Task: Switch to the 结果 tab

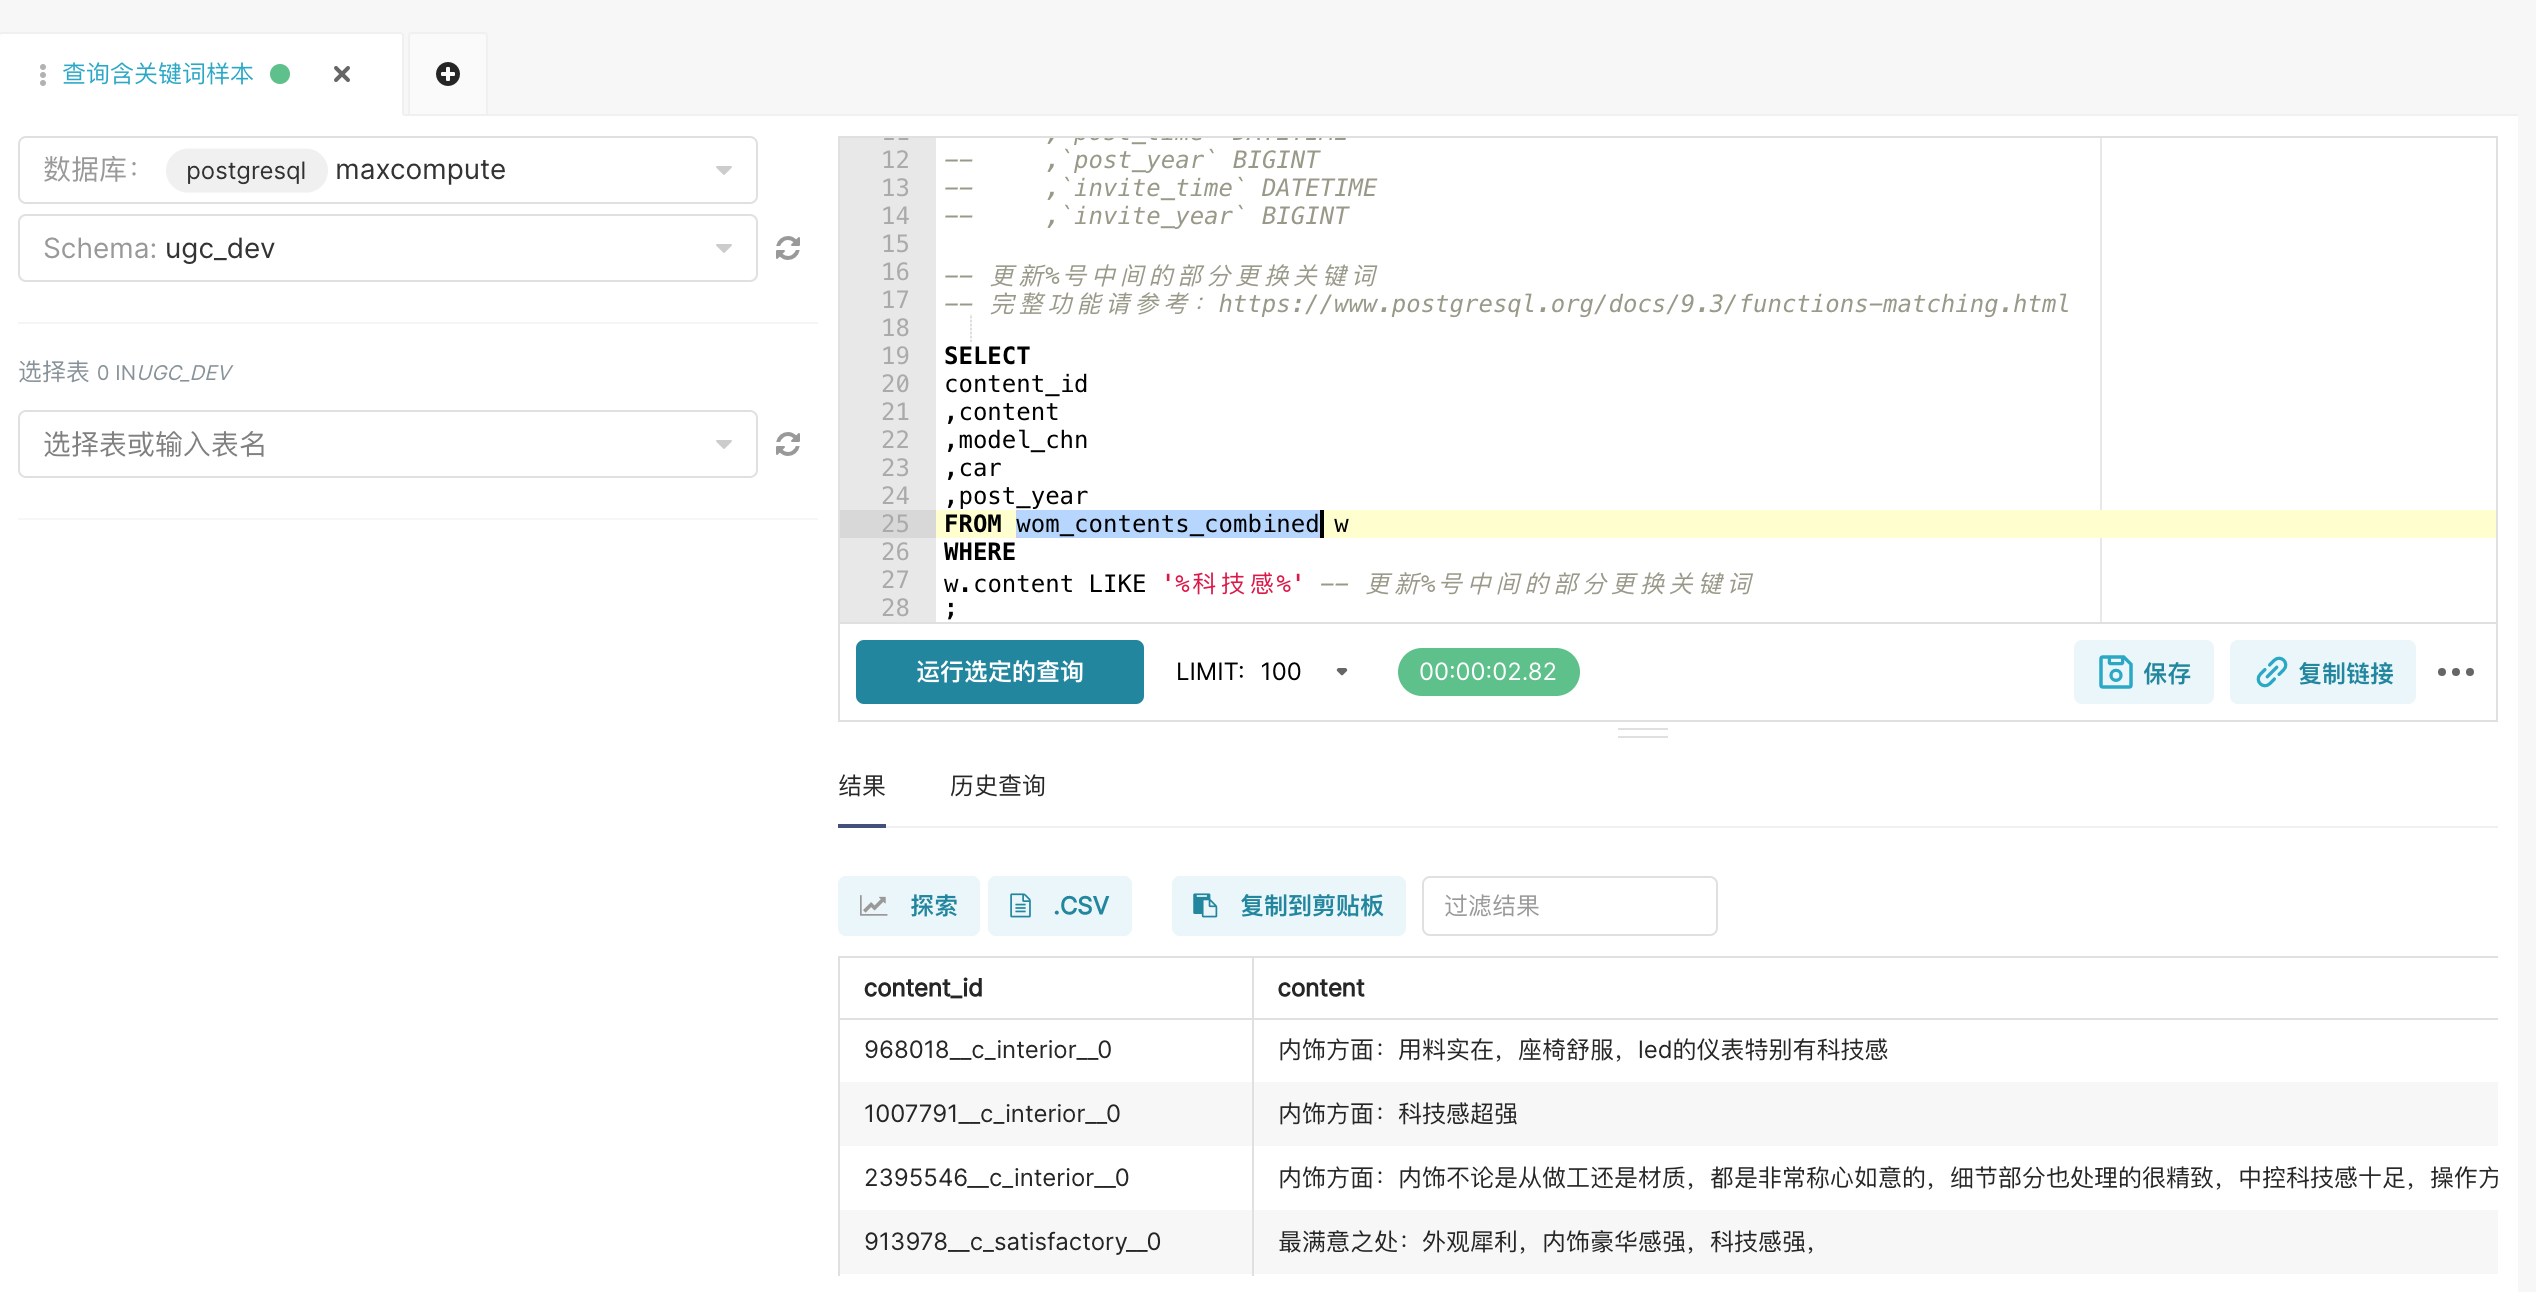Action: tap(862, 786)
